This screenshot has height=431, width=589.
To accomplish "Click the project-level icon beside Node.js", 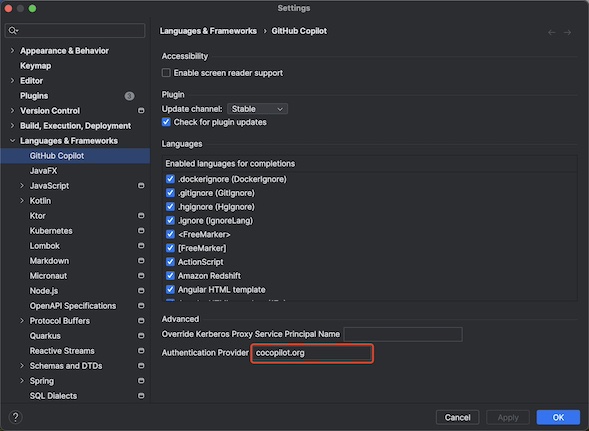I will 141,291.
